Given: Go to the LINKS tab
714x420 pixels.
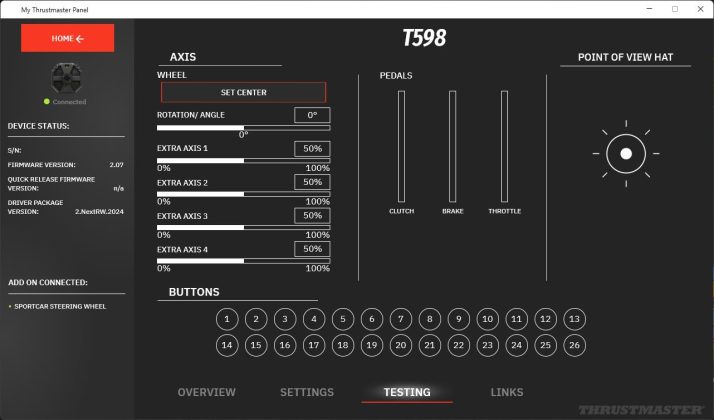Looking at the screenshot, I should 507,392.
